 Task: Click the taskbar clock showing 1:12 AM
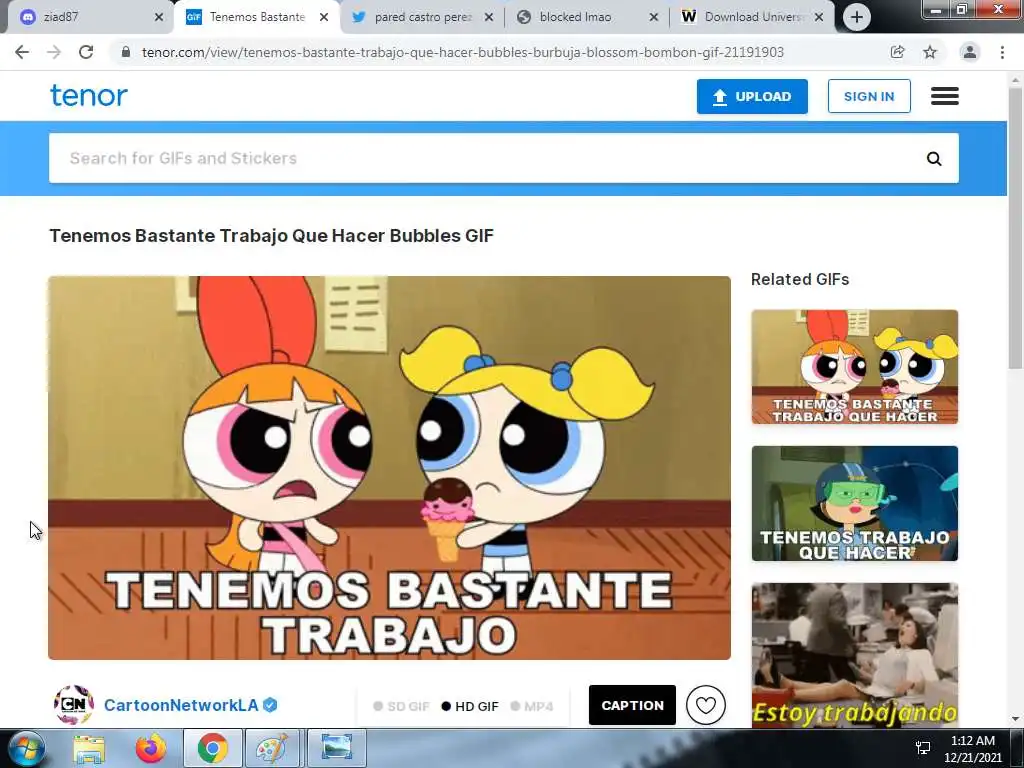972,749
